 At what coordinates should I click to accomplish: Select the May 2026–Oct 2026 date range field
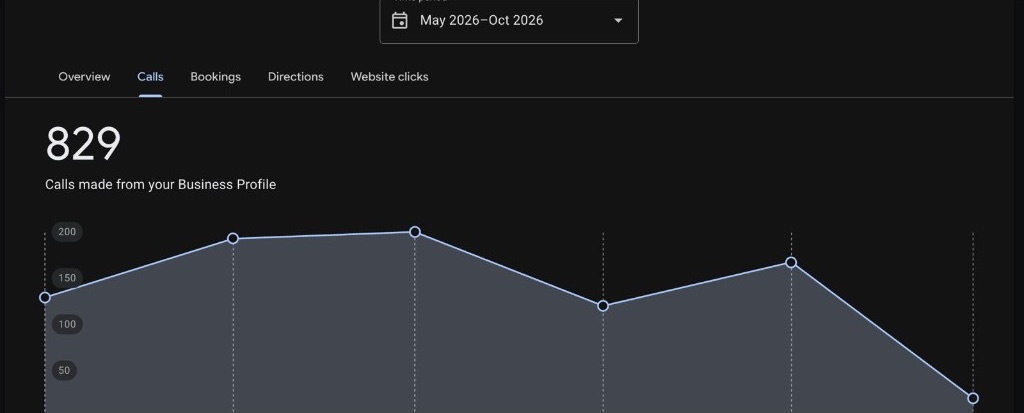pyautogui.click(x=509, y=21)
